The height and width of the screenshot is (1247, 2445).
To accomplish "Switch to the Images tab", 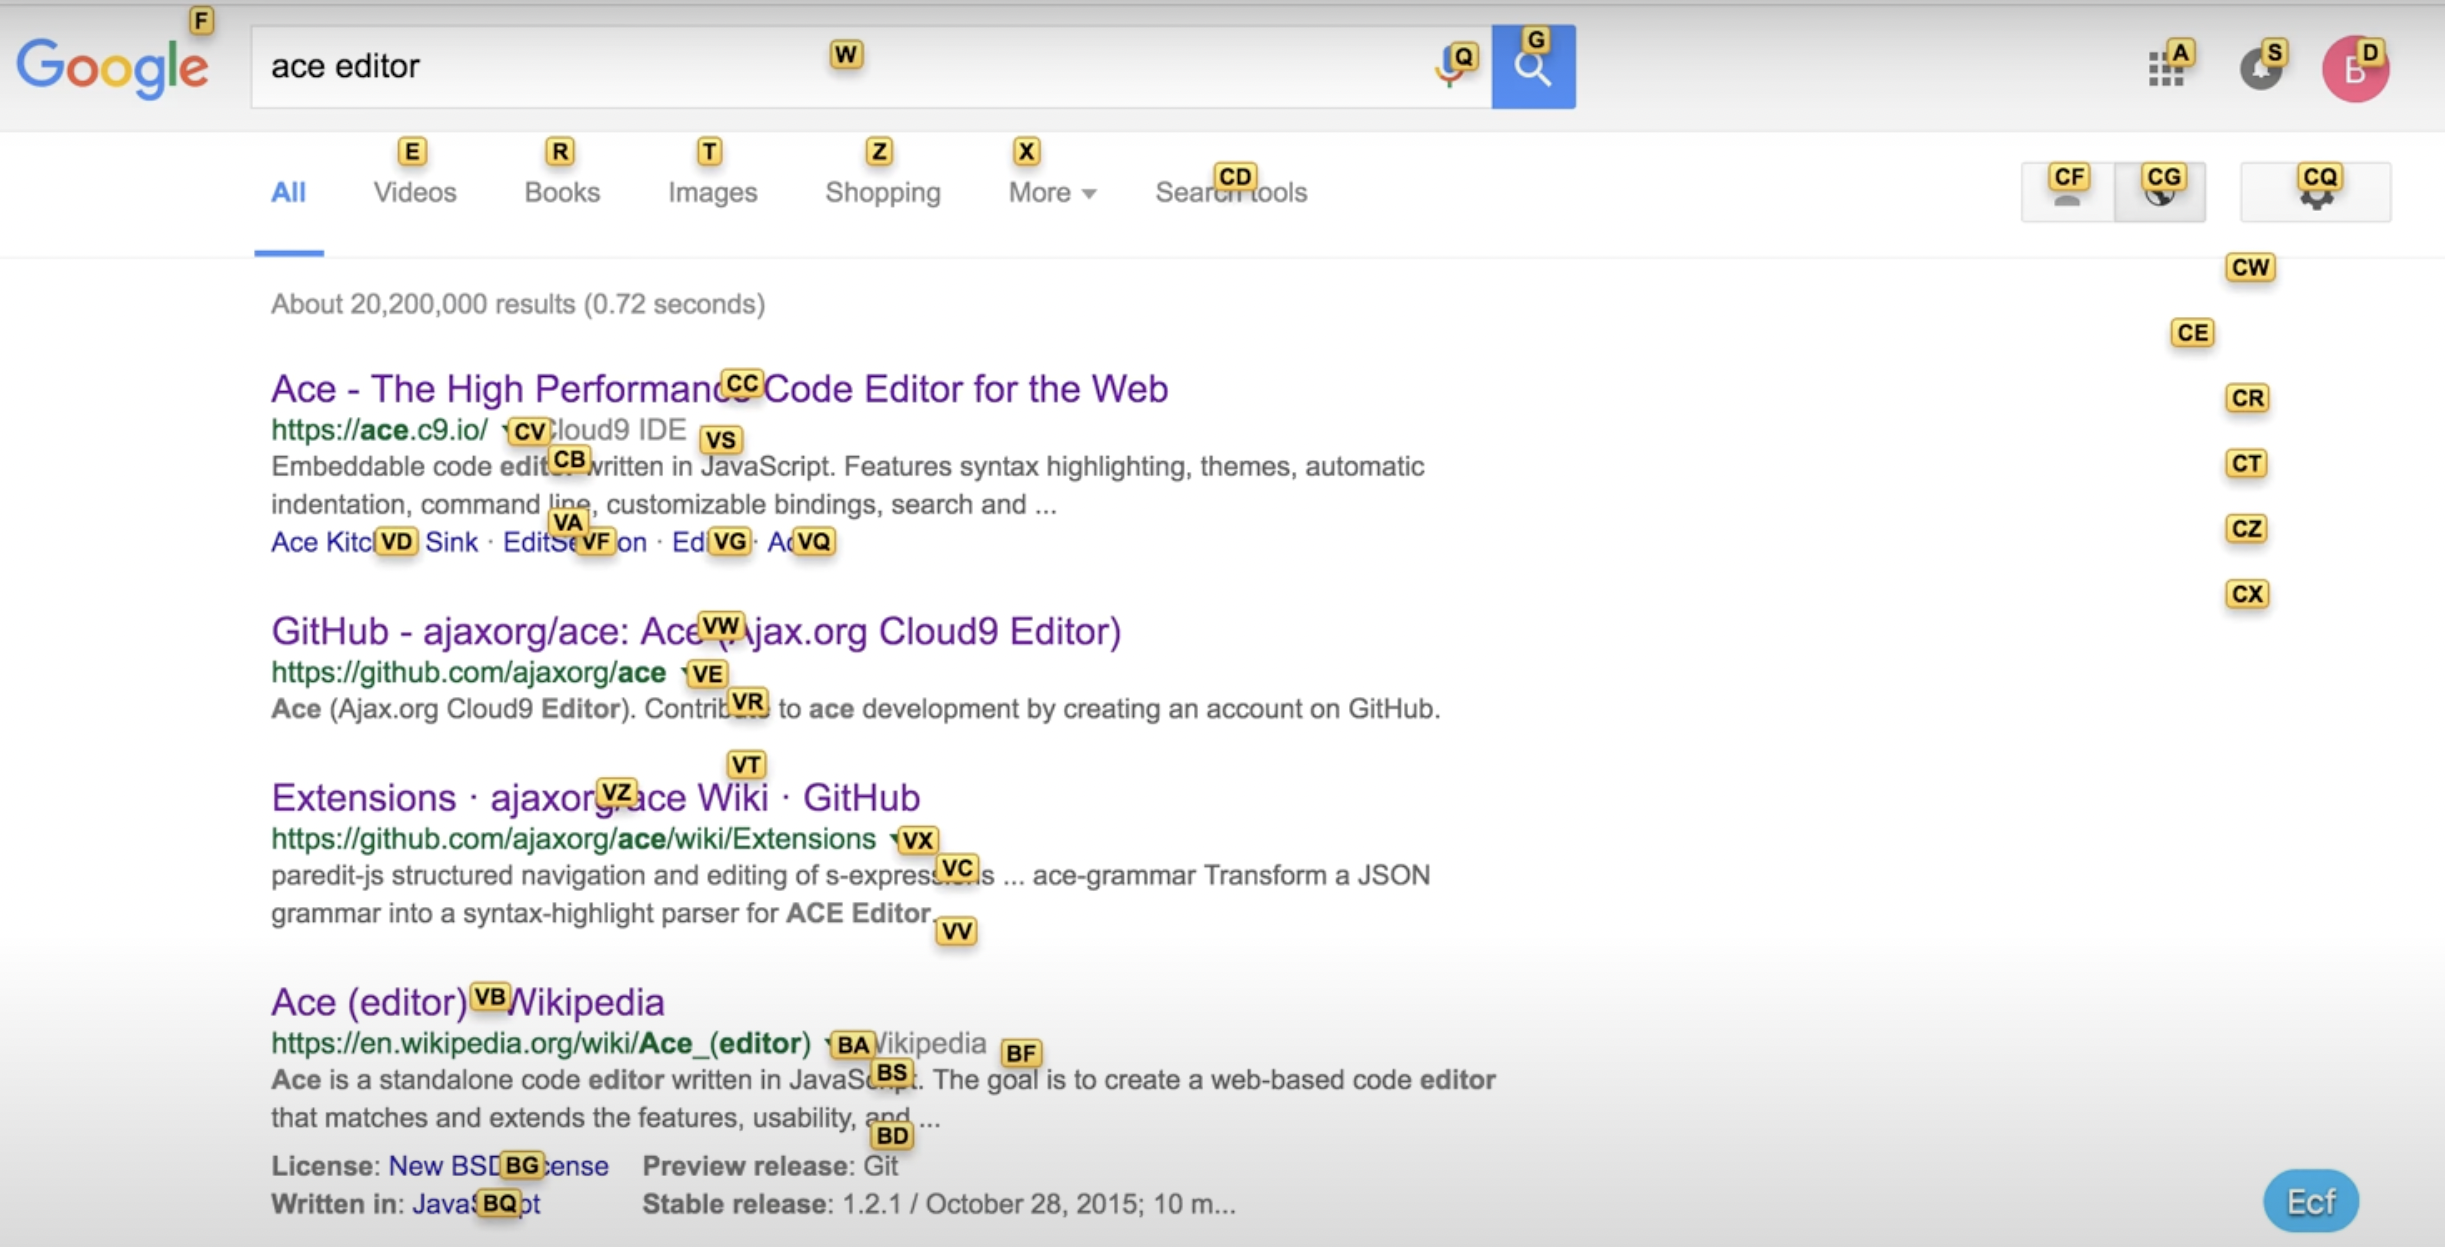I will pyautogui.click(x=712, y=192).
